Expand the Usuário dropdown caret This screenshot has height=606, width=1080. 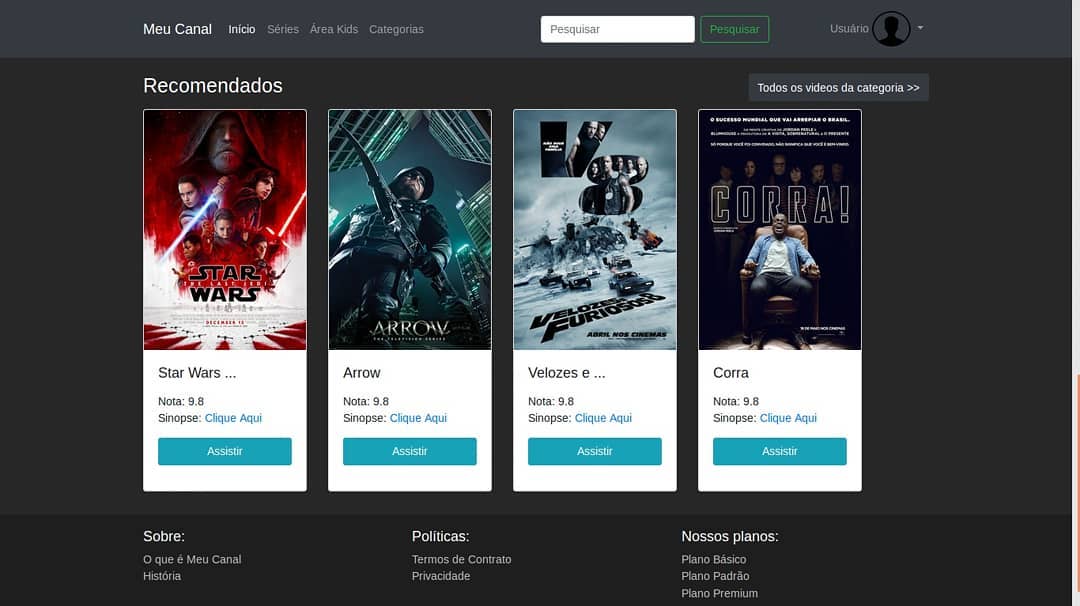920,28
